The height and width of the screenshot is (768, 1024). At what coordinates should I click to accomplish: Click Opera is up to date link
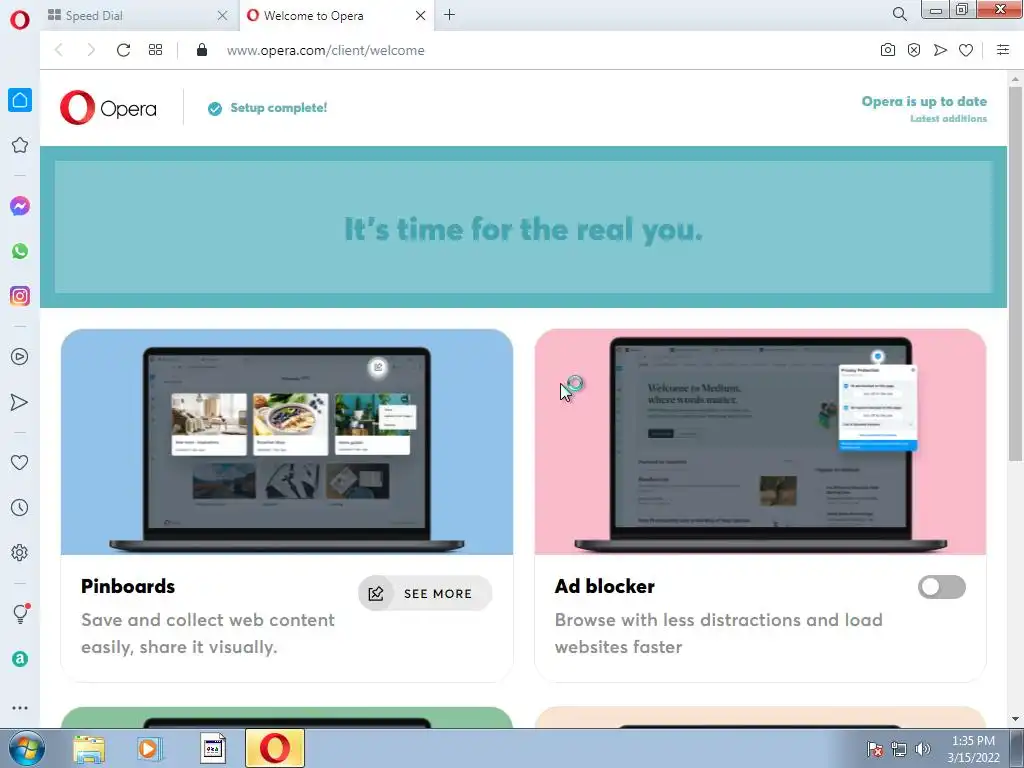924,101
